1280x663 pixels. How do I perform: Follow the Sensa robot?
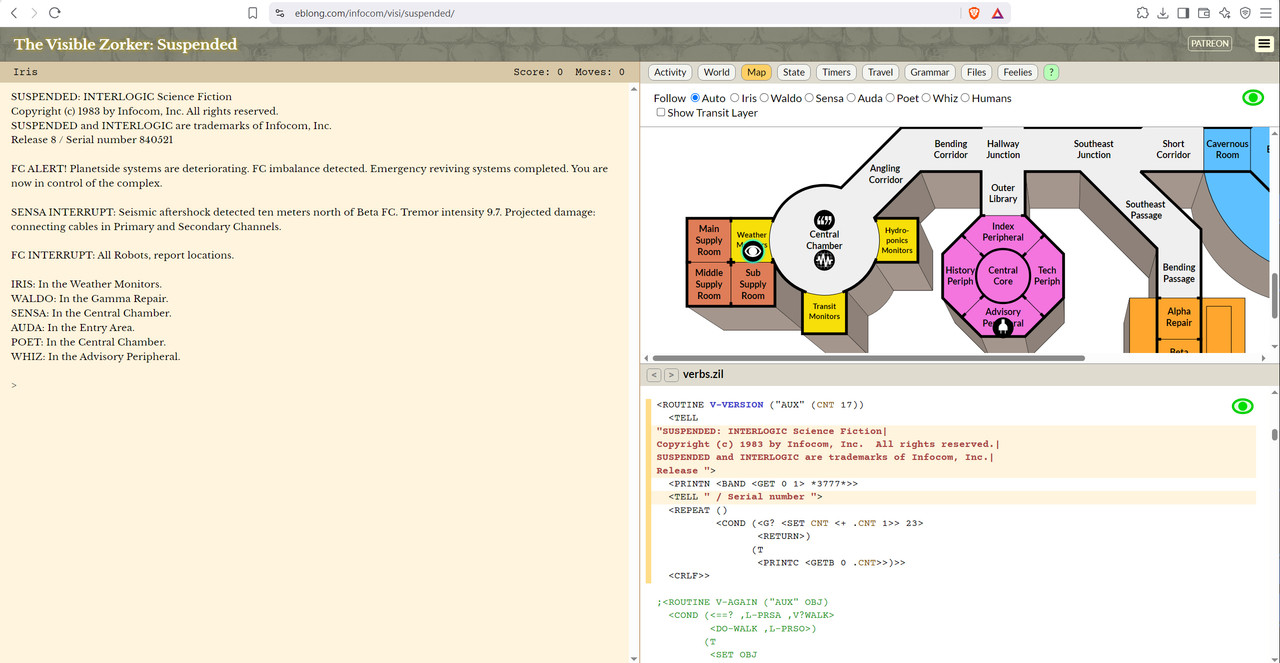(x=808, y=98)
